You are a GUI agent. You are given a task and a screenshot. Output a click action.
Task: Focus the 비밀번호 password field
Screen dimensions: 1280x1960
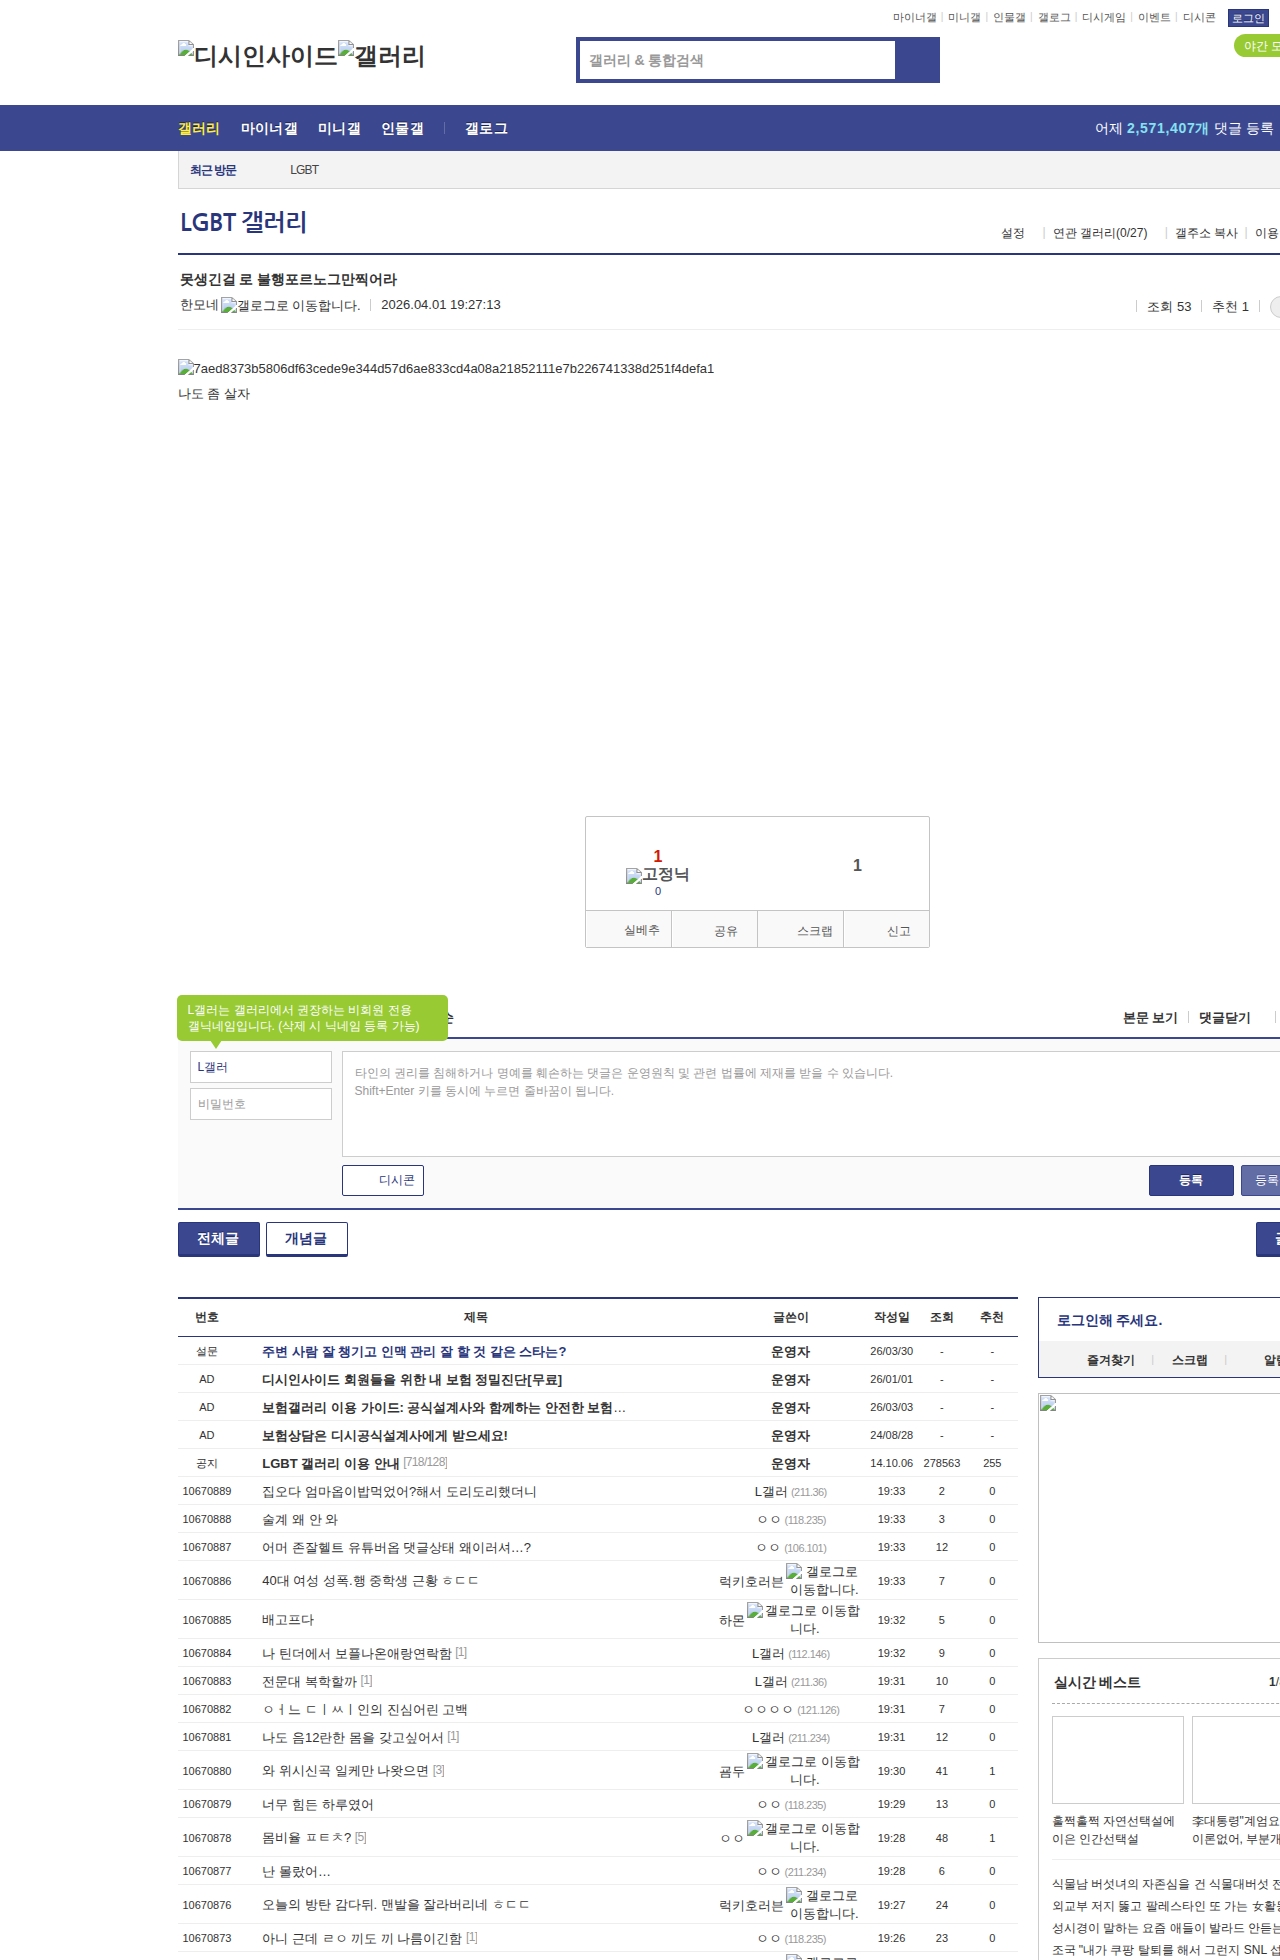tap(261, 1104)
